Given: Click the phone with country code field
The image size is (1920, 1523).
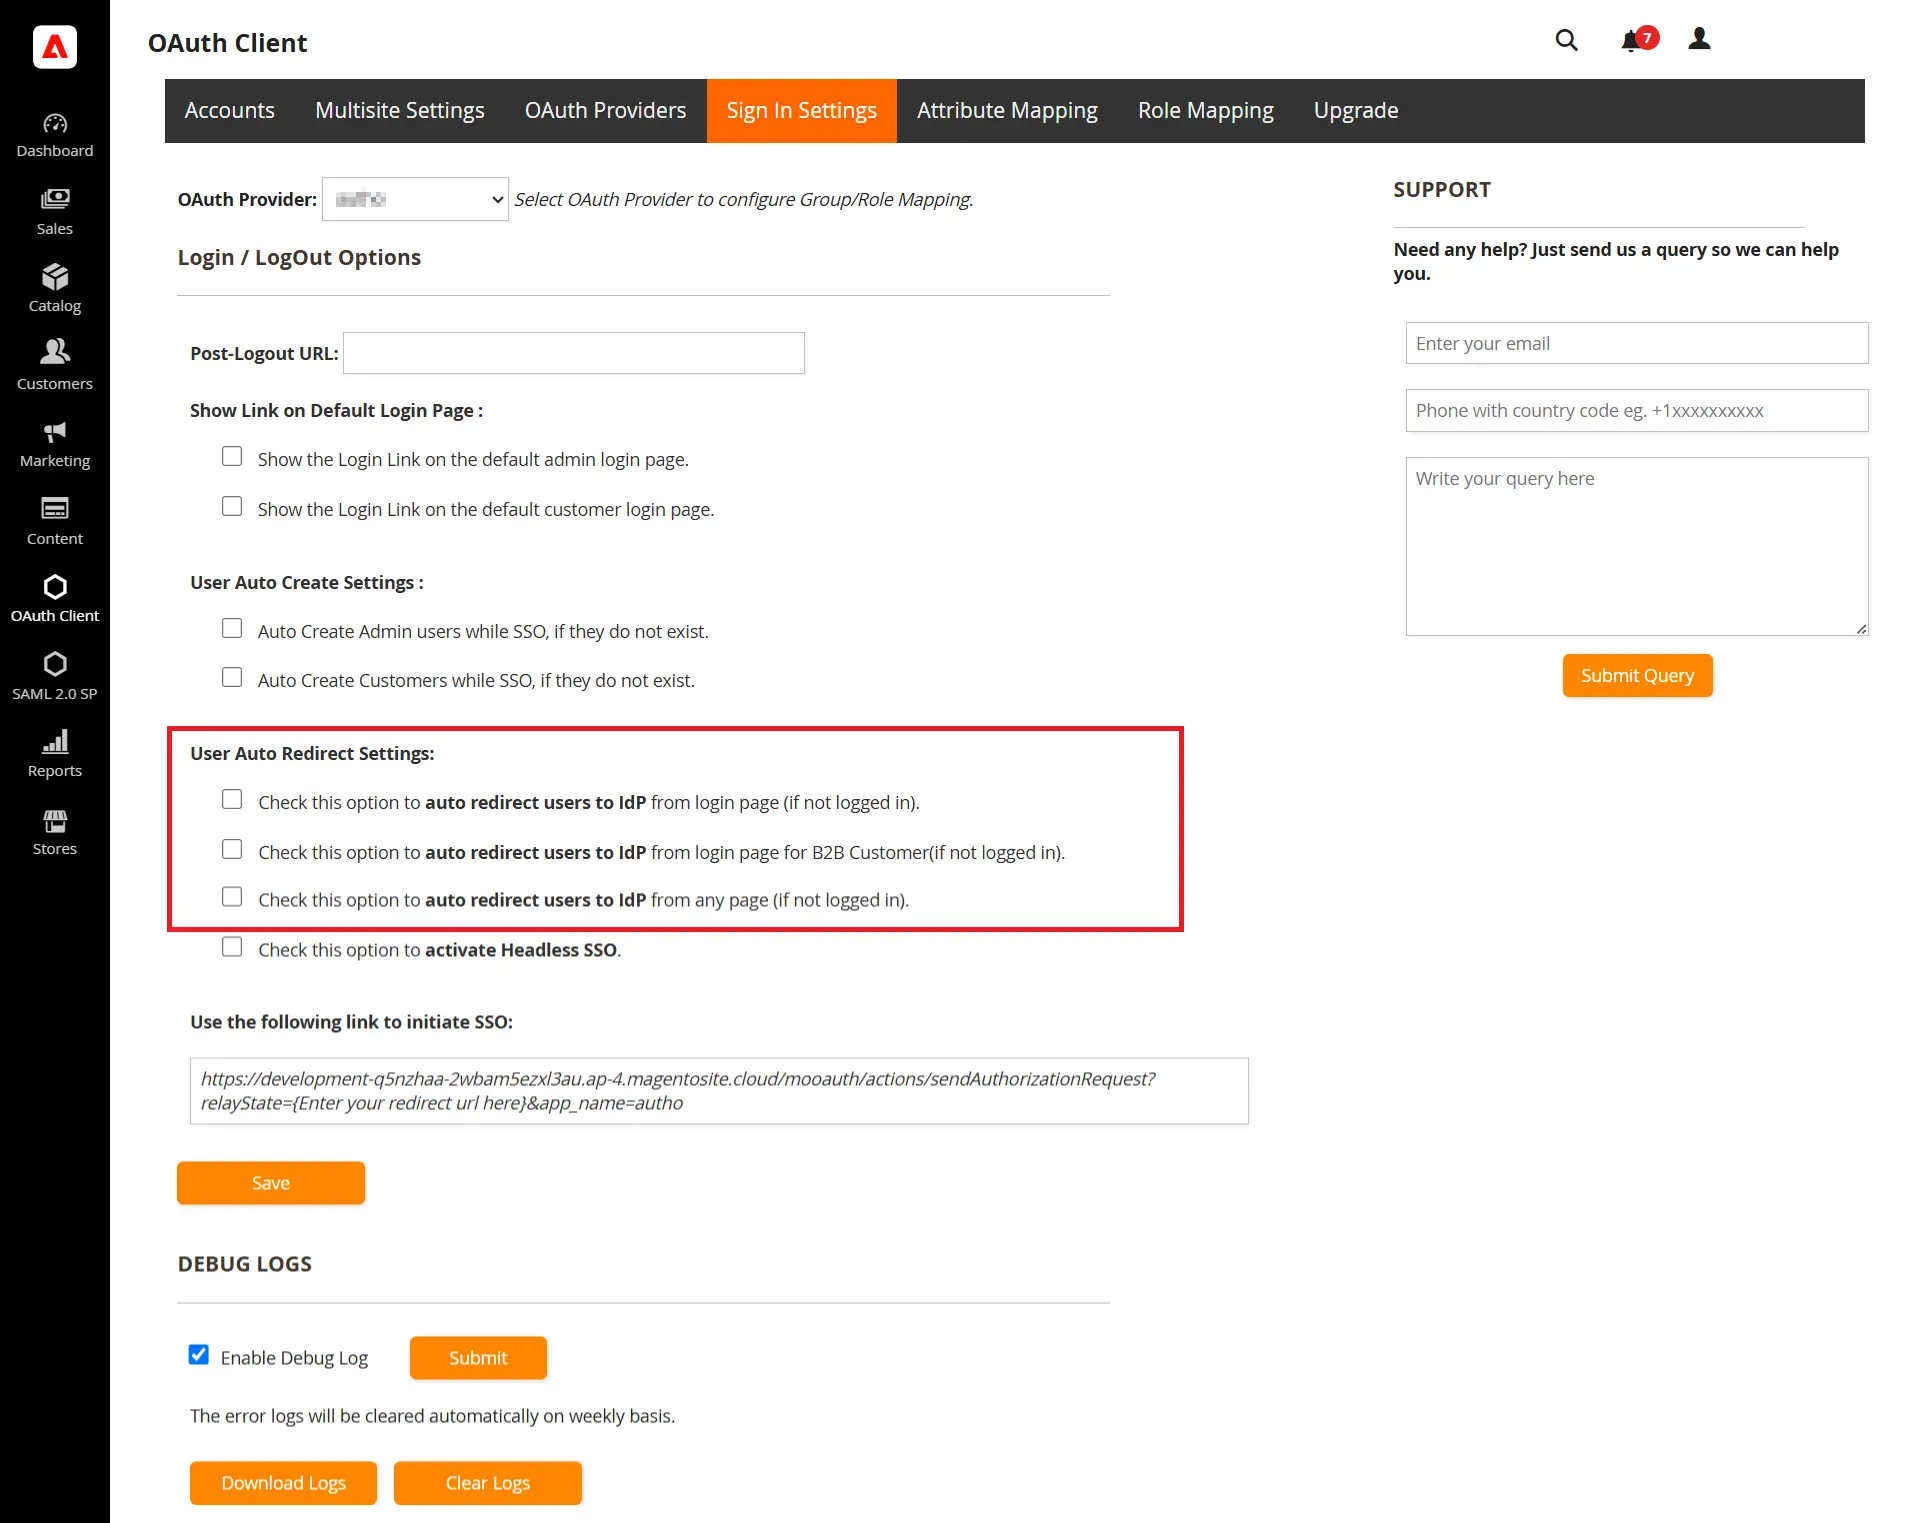Looking at the screenshot, I should [1637, 411].
